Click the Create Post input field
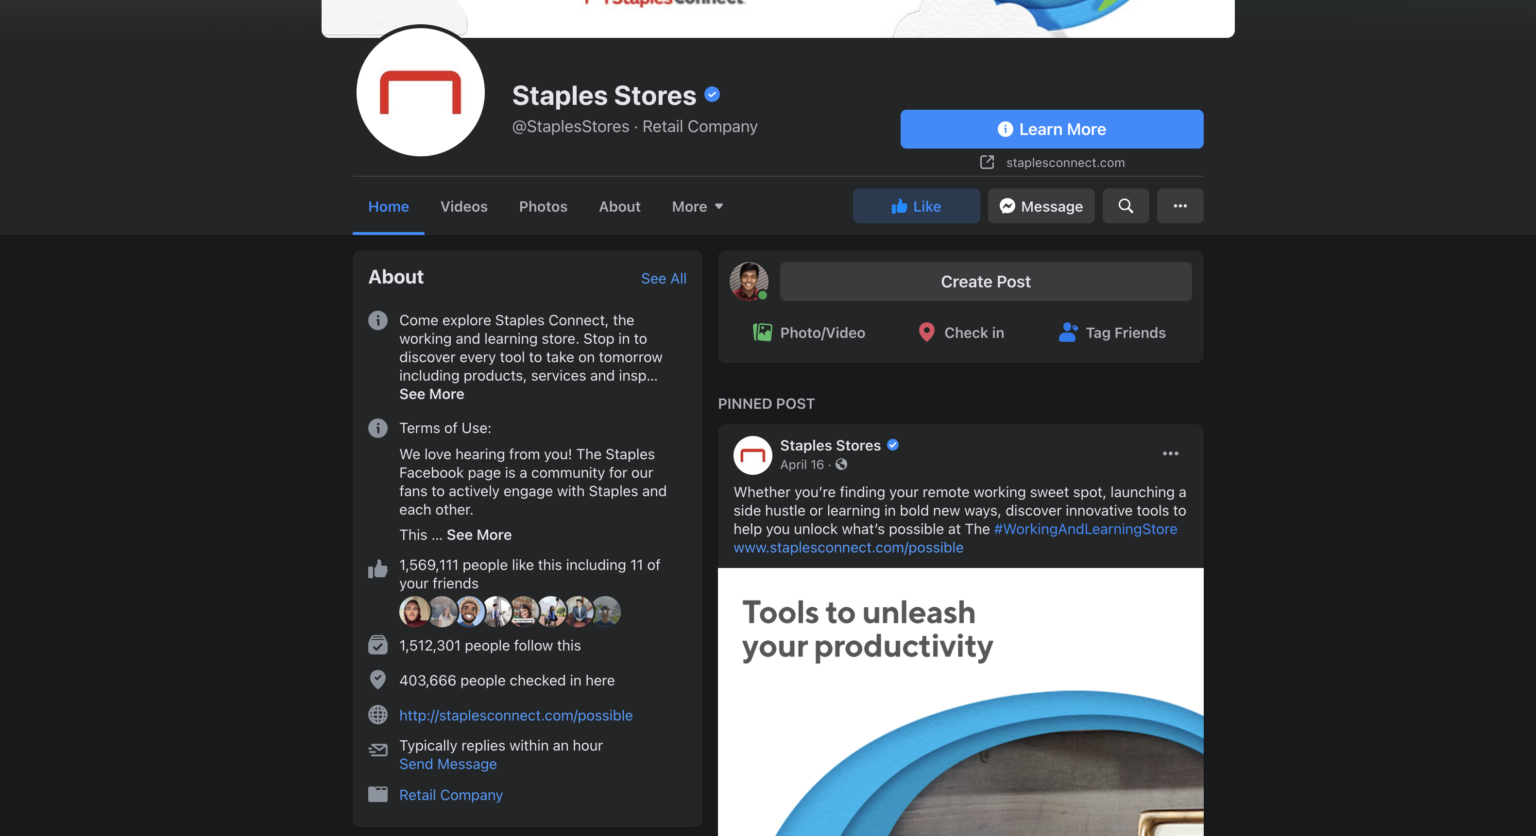This screenshot has width=1536, height=836. pos(985,281)
